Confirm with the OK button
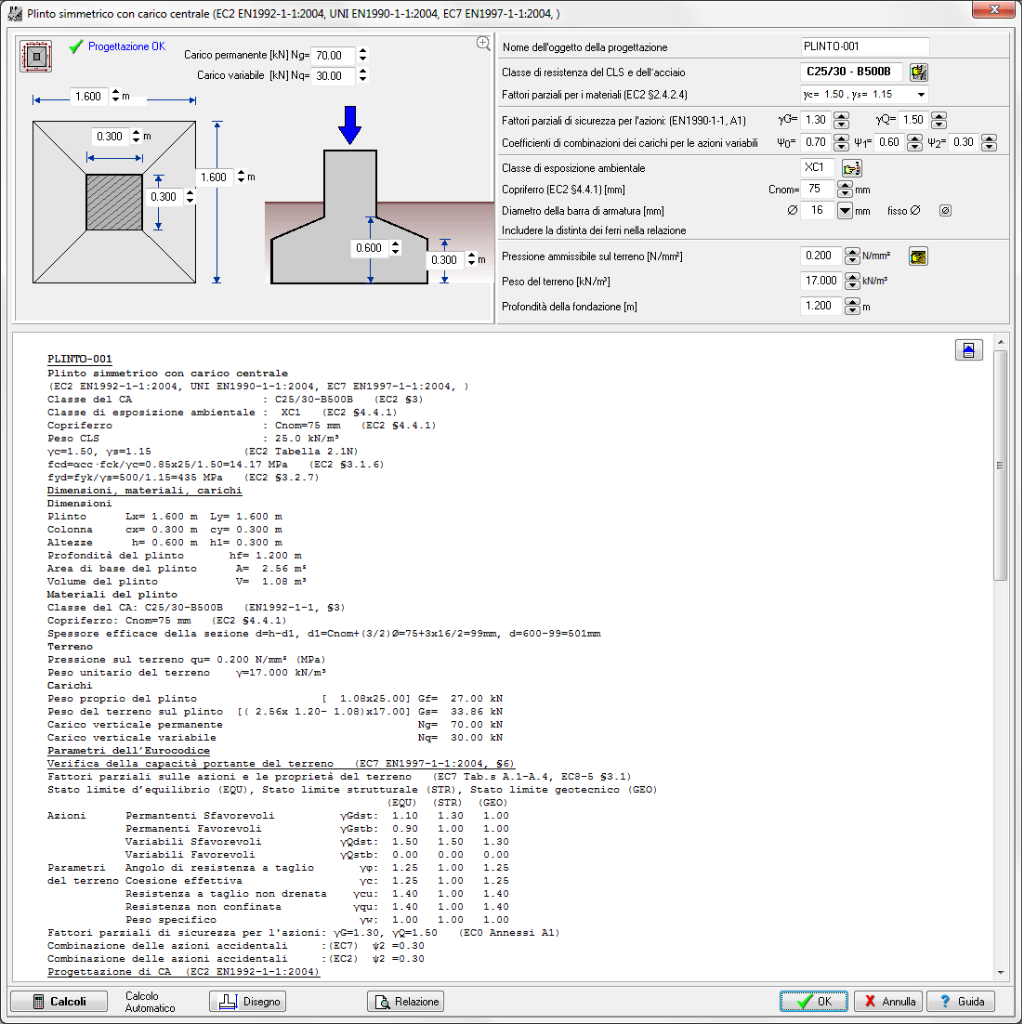 tap(814, 1001)
